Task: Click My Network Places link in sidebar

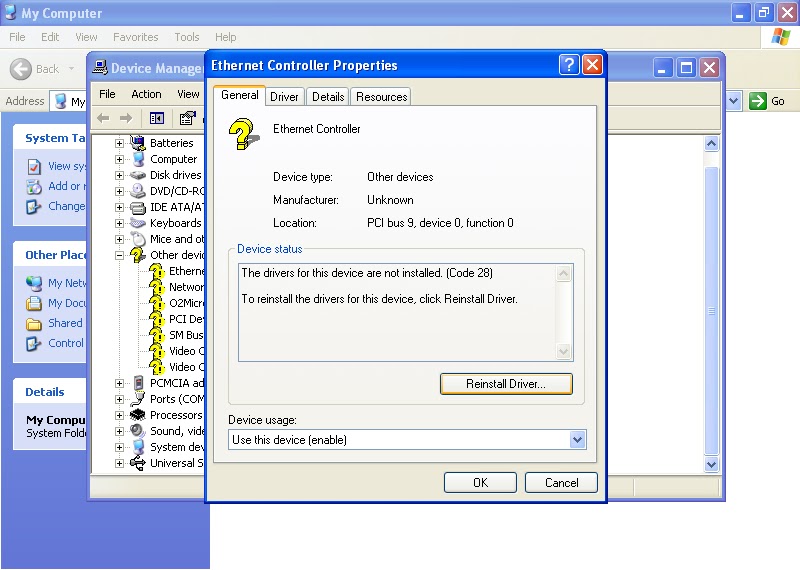Action: (67, 283)
